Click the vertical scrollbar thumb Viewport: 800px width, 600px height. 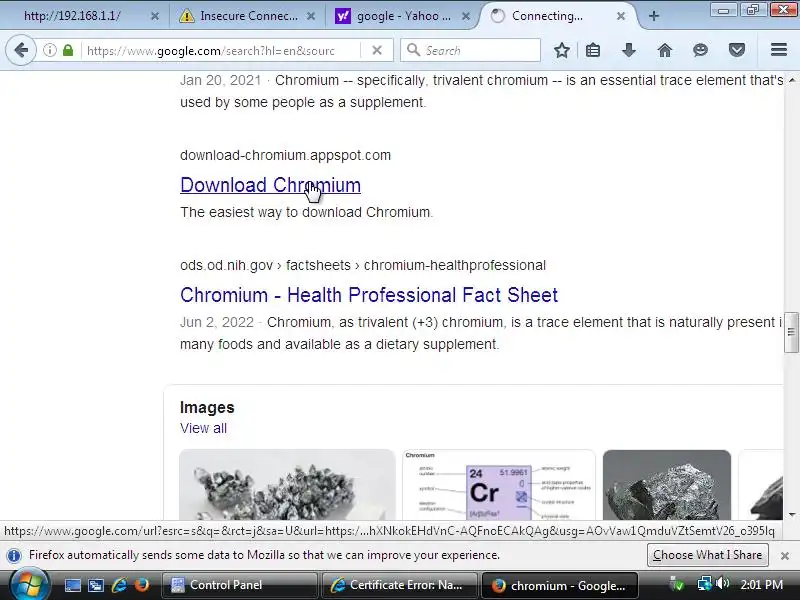[791, 332]
